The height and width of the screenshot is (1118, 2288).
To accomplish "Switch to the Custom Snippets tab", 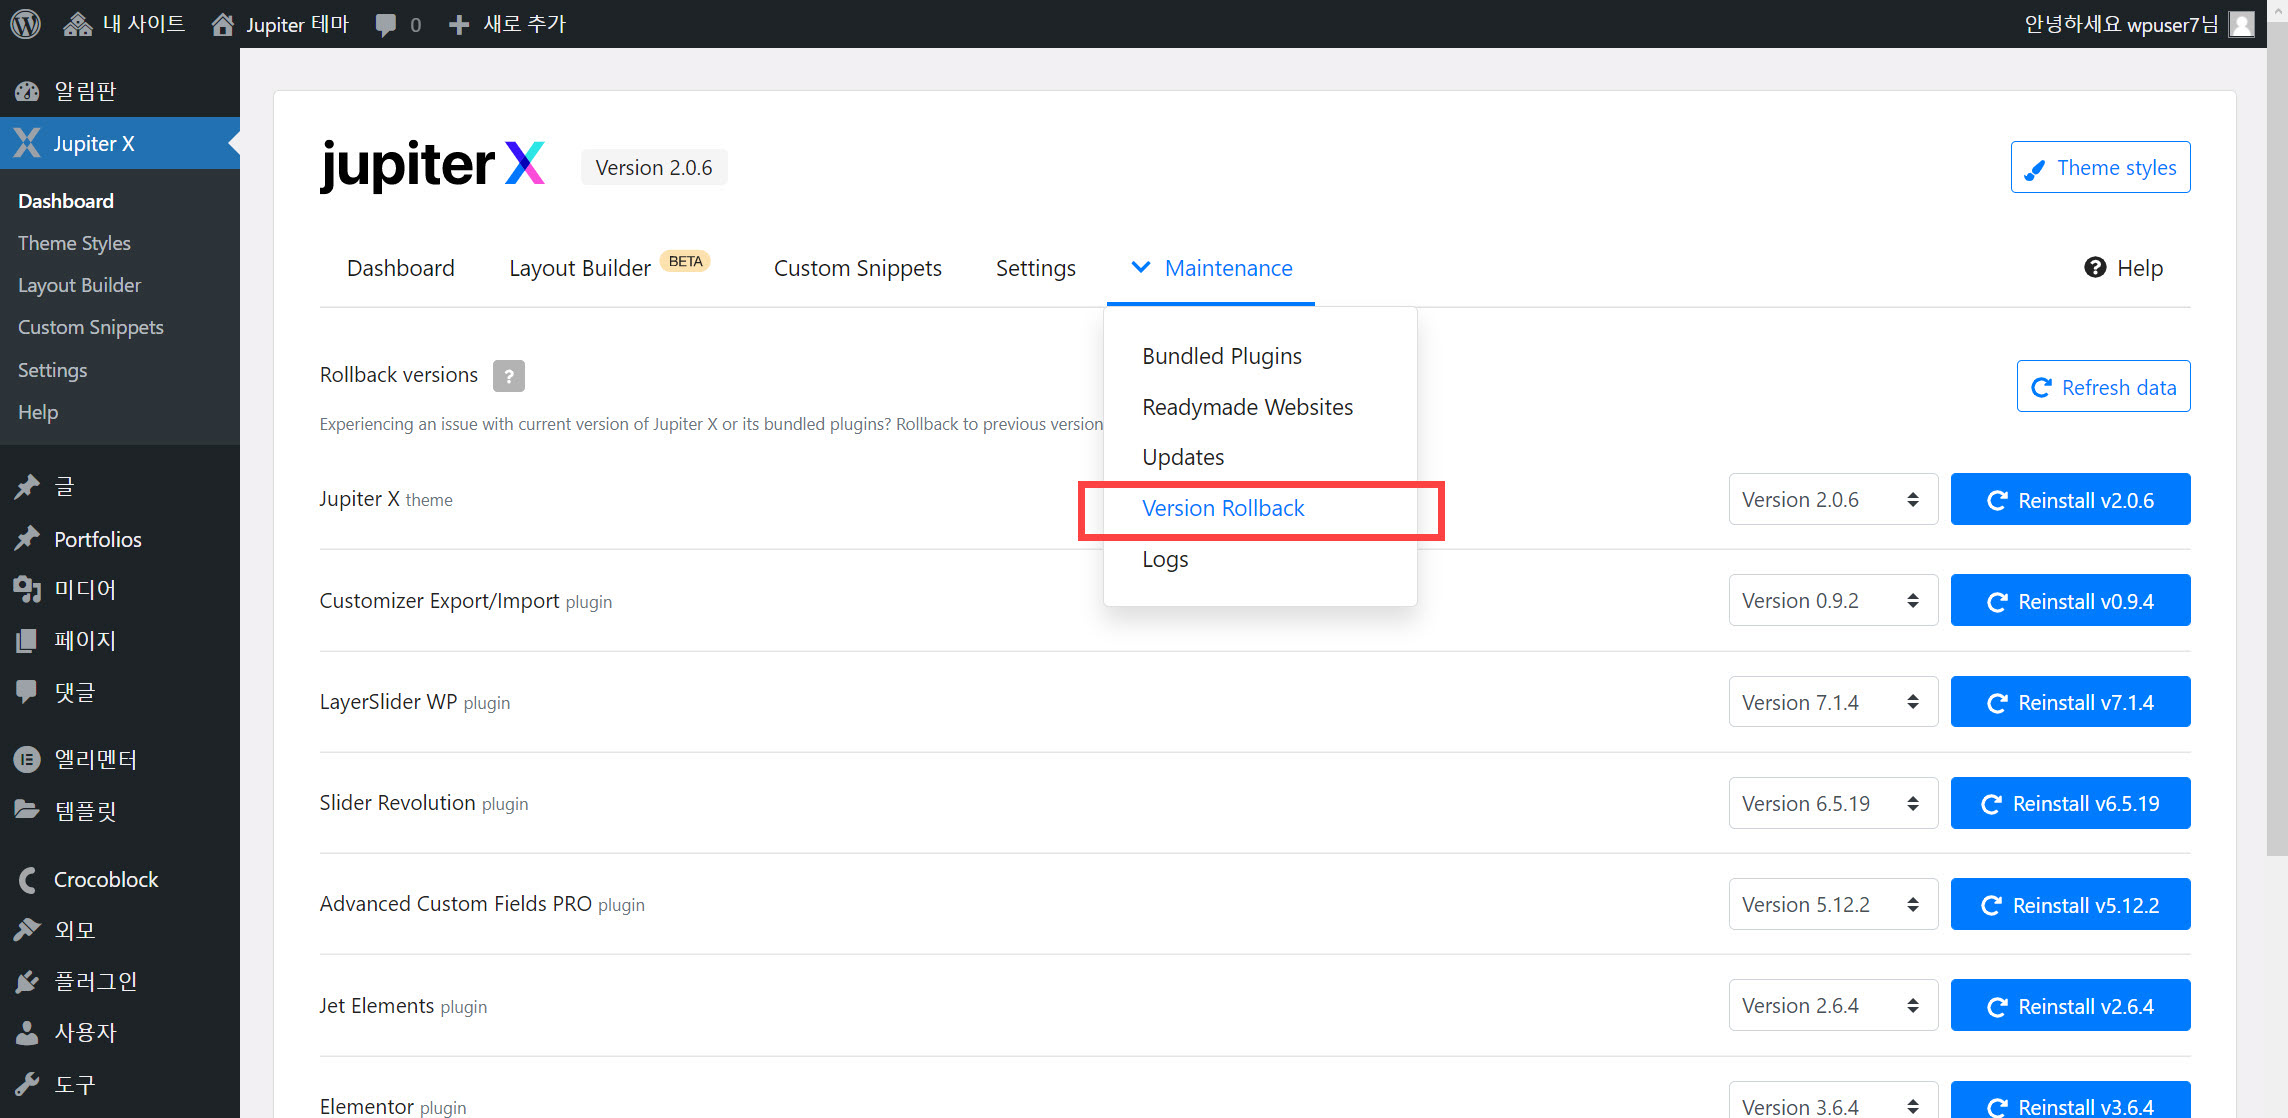I will (x=857, y=268).
